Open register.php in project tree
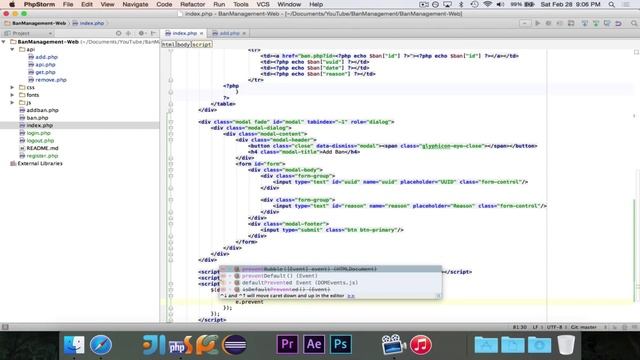This screenshot has width=640, height=360. click(x=39, y=156)
